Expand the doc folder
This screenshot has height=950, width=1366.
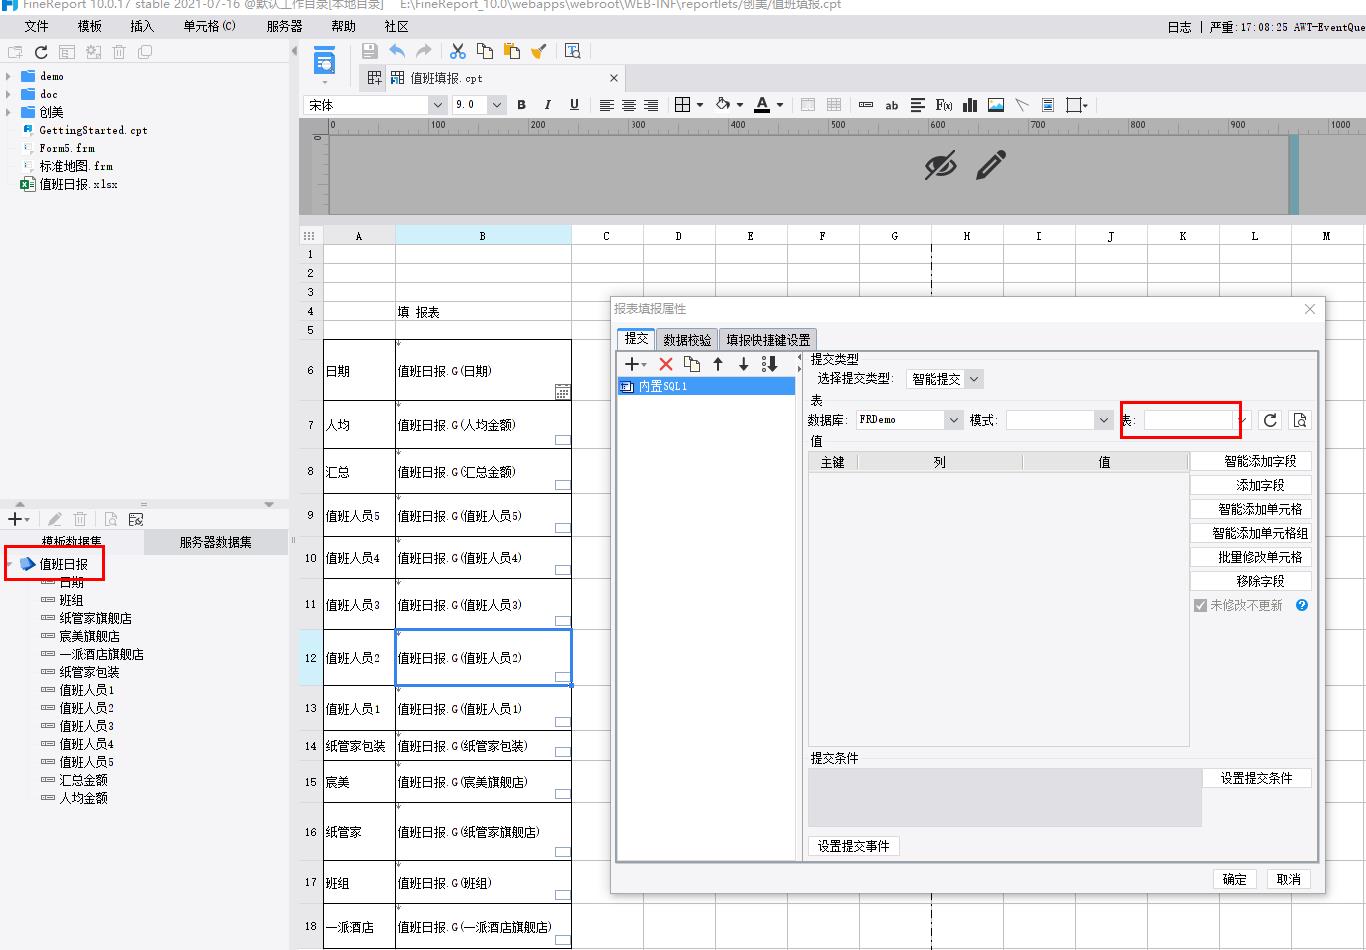point(9,94)
